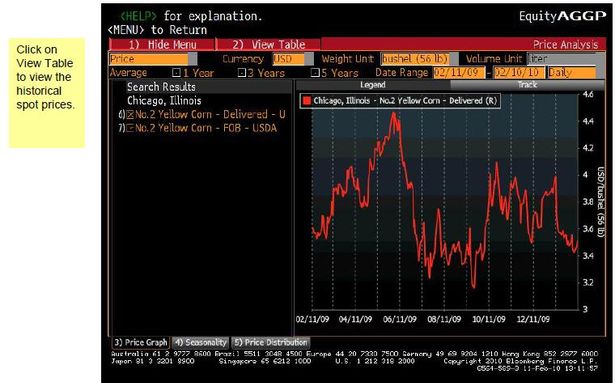This screenshot has height=383, width=615.
Task: Click the end date field 02/10/10
Action: tap(519, 73)
